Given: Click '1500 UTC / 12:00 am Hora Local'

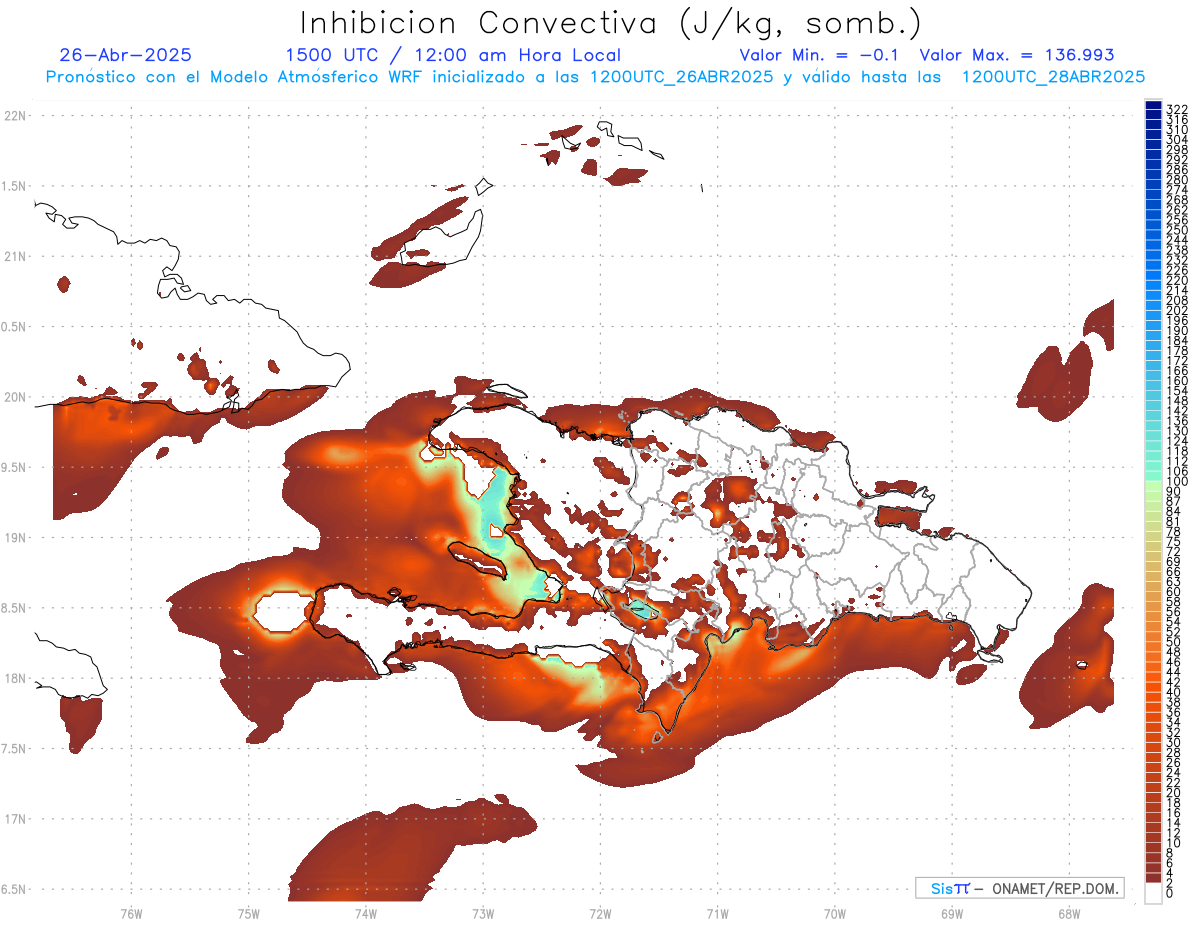Looking at the screenshot, I should click(x=453, y=55).
